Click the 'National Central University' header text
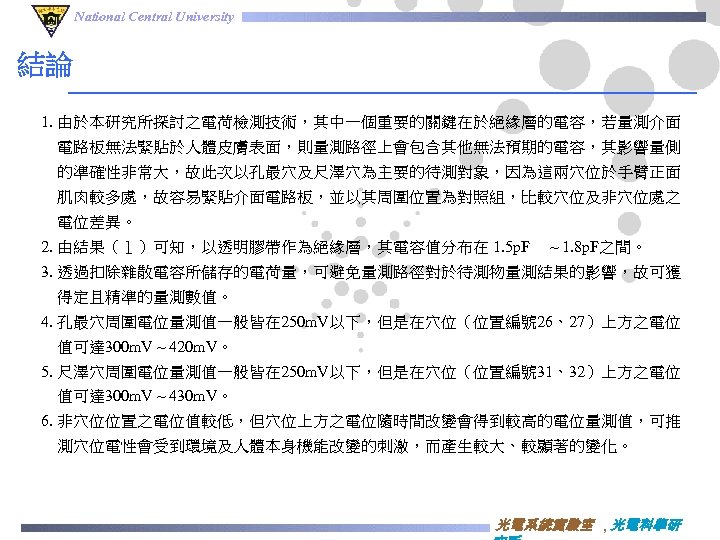This screenshot has height=540, width=720. tap(154, 17)
